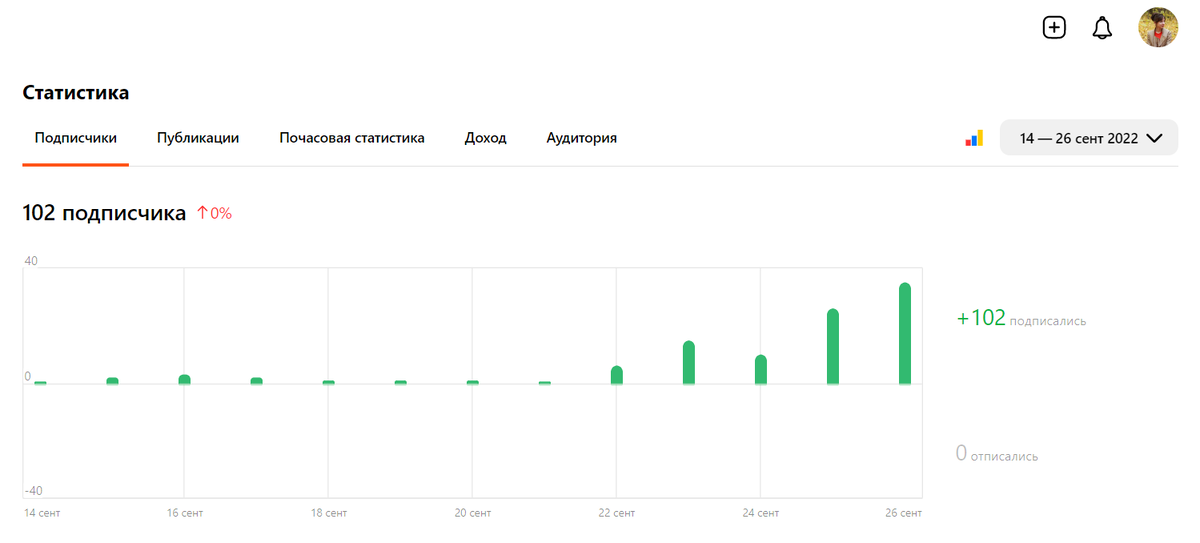This screenshot has width=1200, height=543.
Task: Open notifications via the bell icon
Action: coord(1102,28)
